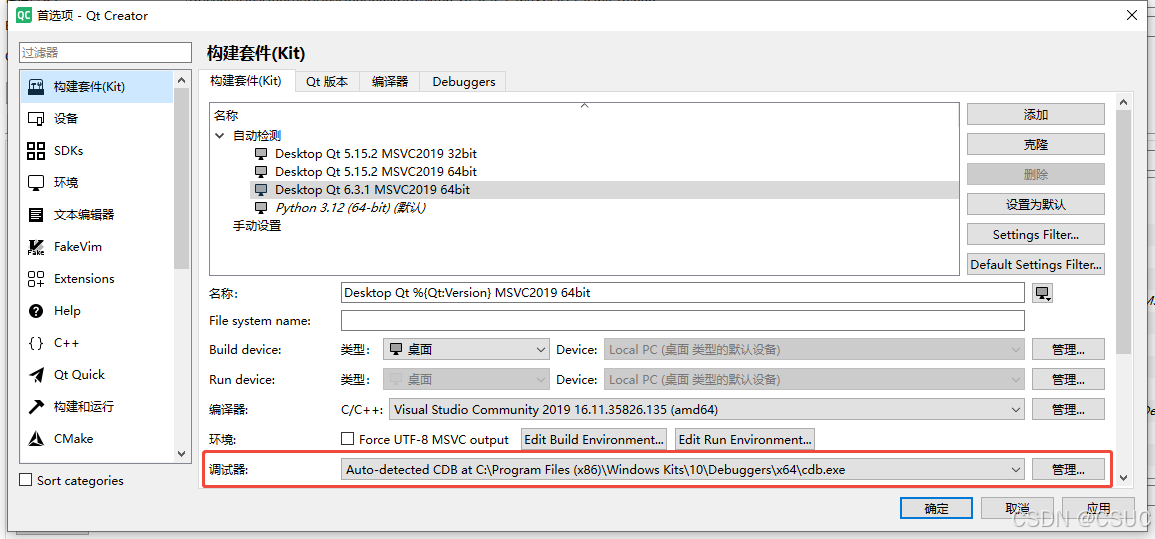Screen dimensions: 1155x539
Task: Open the Qt Quick category icon
Action: 36,375
